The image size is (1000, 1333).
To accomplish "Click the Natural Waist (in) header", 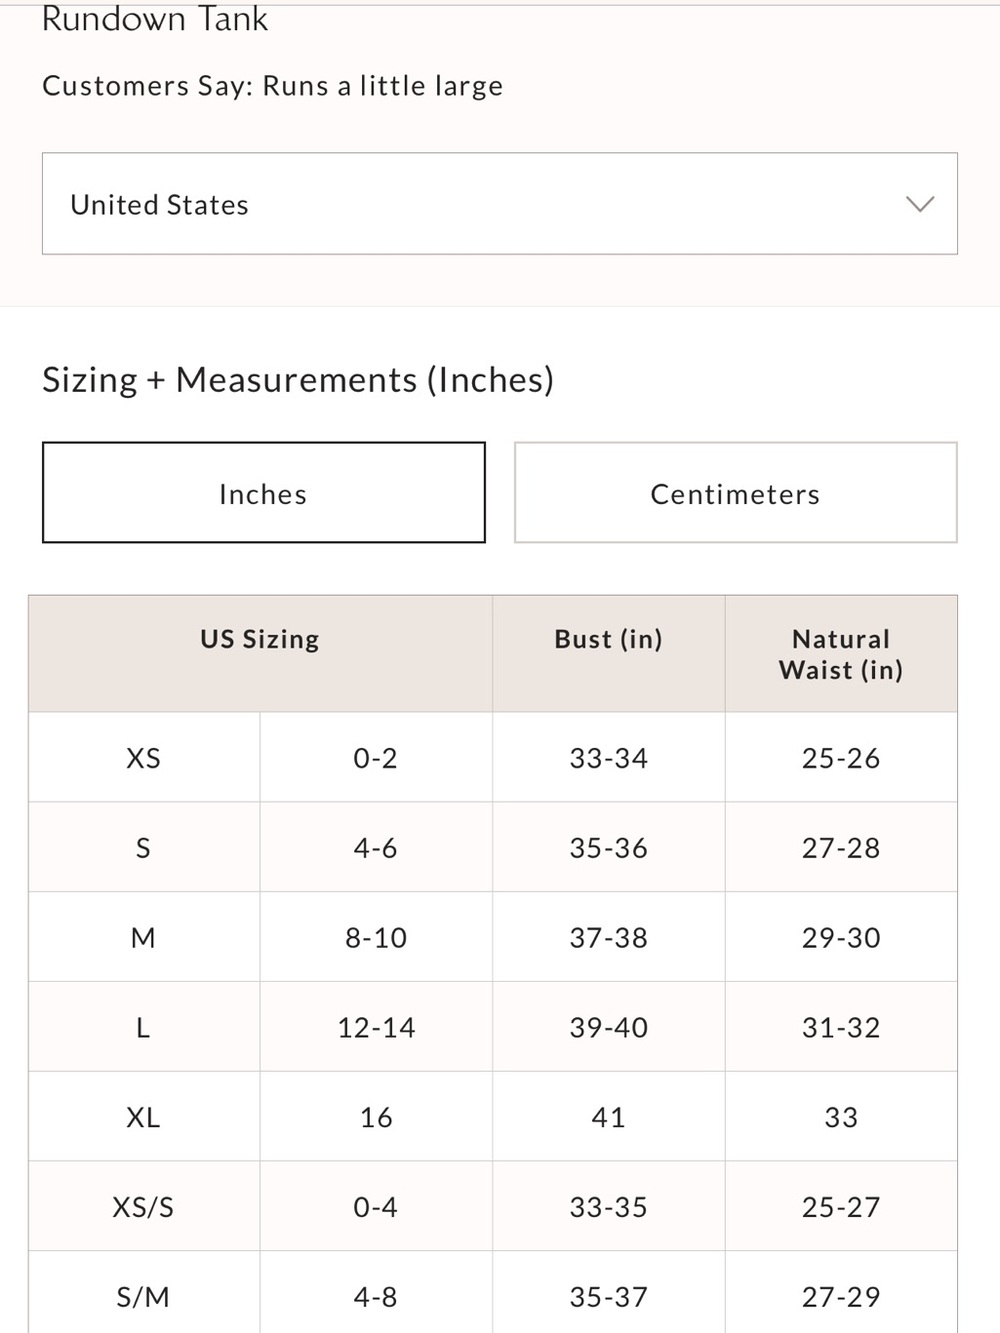I will [841, 655].
